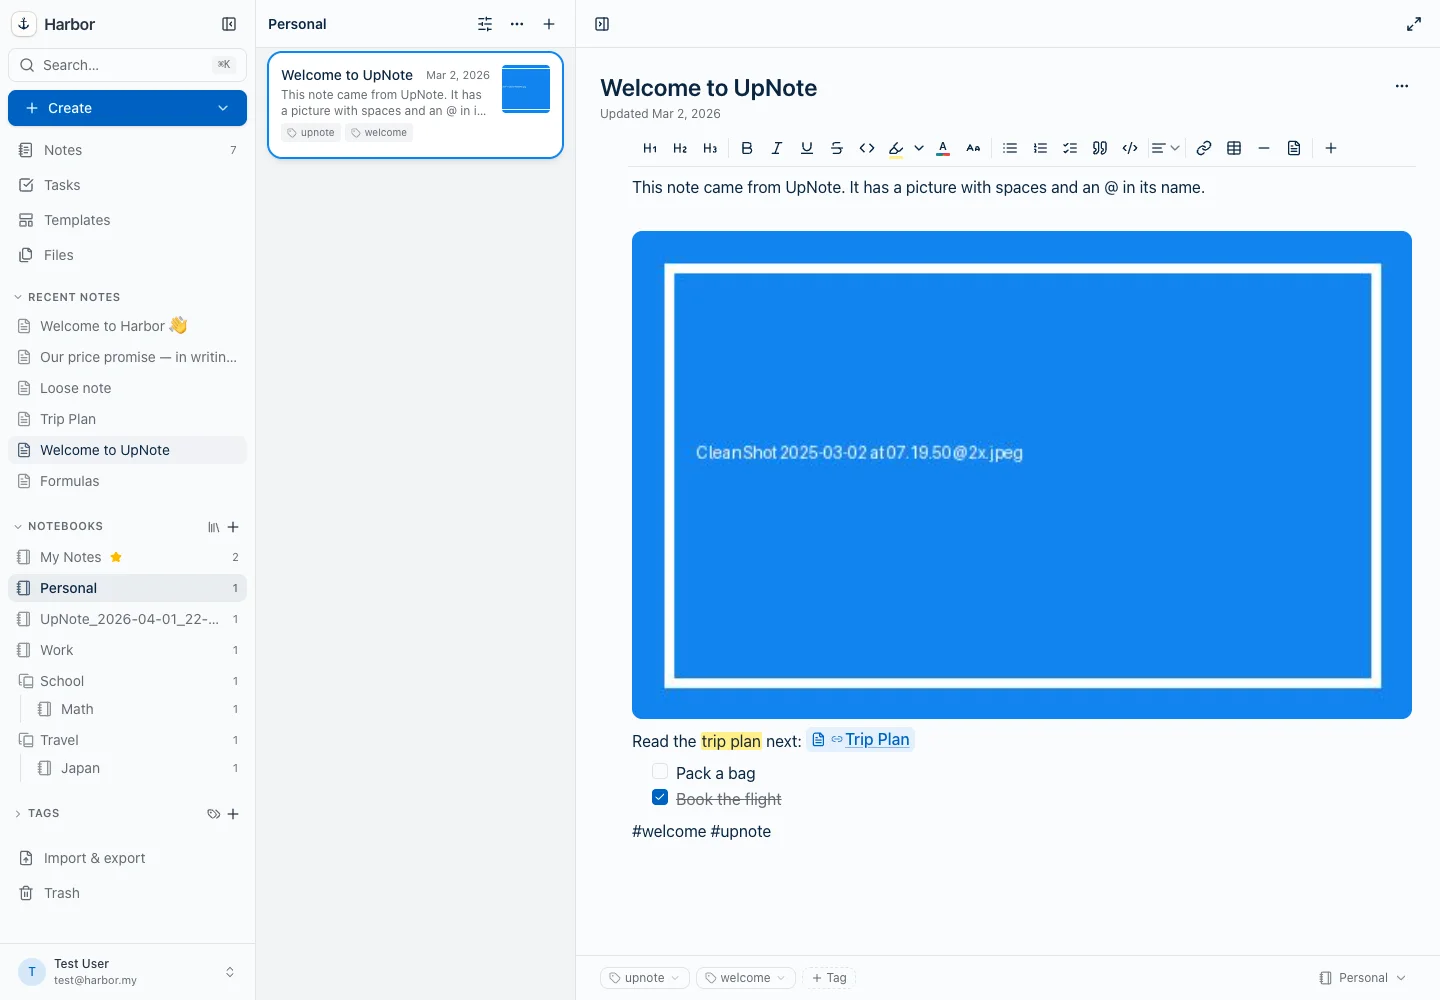Open the Tasks section
This screenshot has width=1440, height=1000.
coord(127,185)
